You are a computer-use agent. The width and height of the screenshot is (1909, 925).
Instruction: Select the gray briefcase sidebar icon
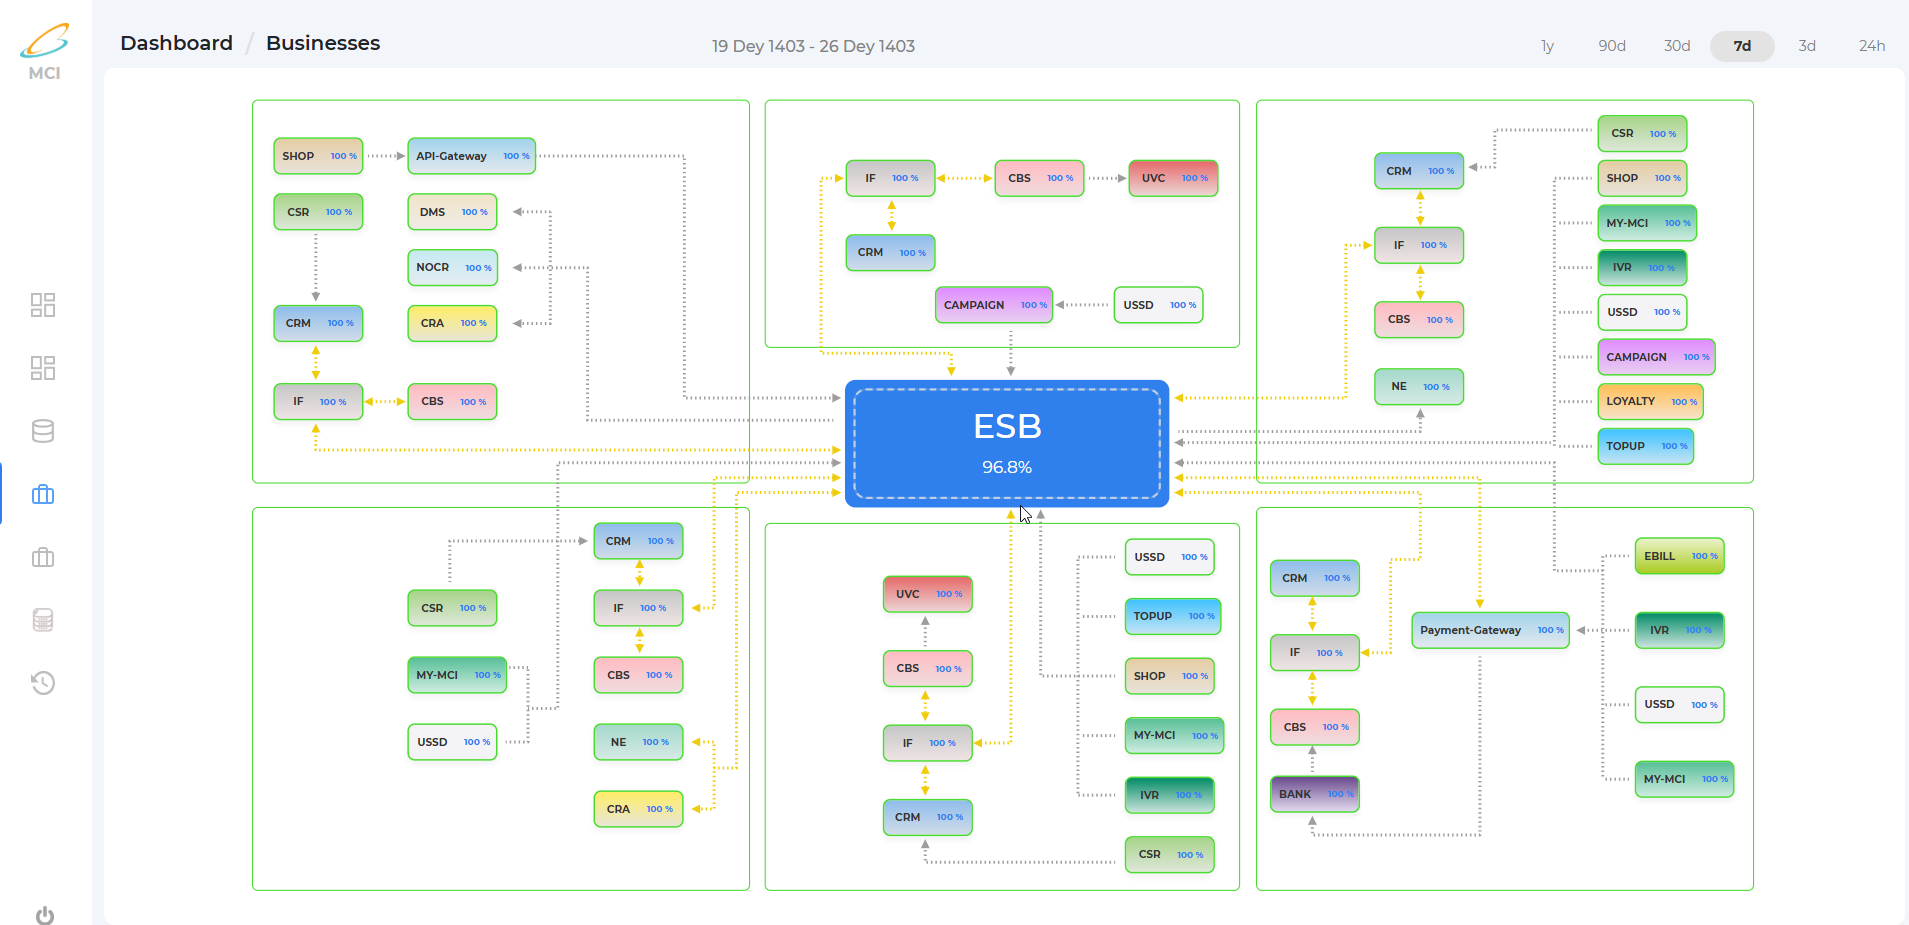click(x=43, y=557)
